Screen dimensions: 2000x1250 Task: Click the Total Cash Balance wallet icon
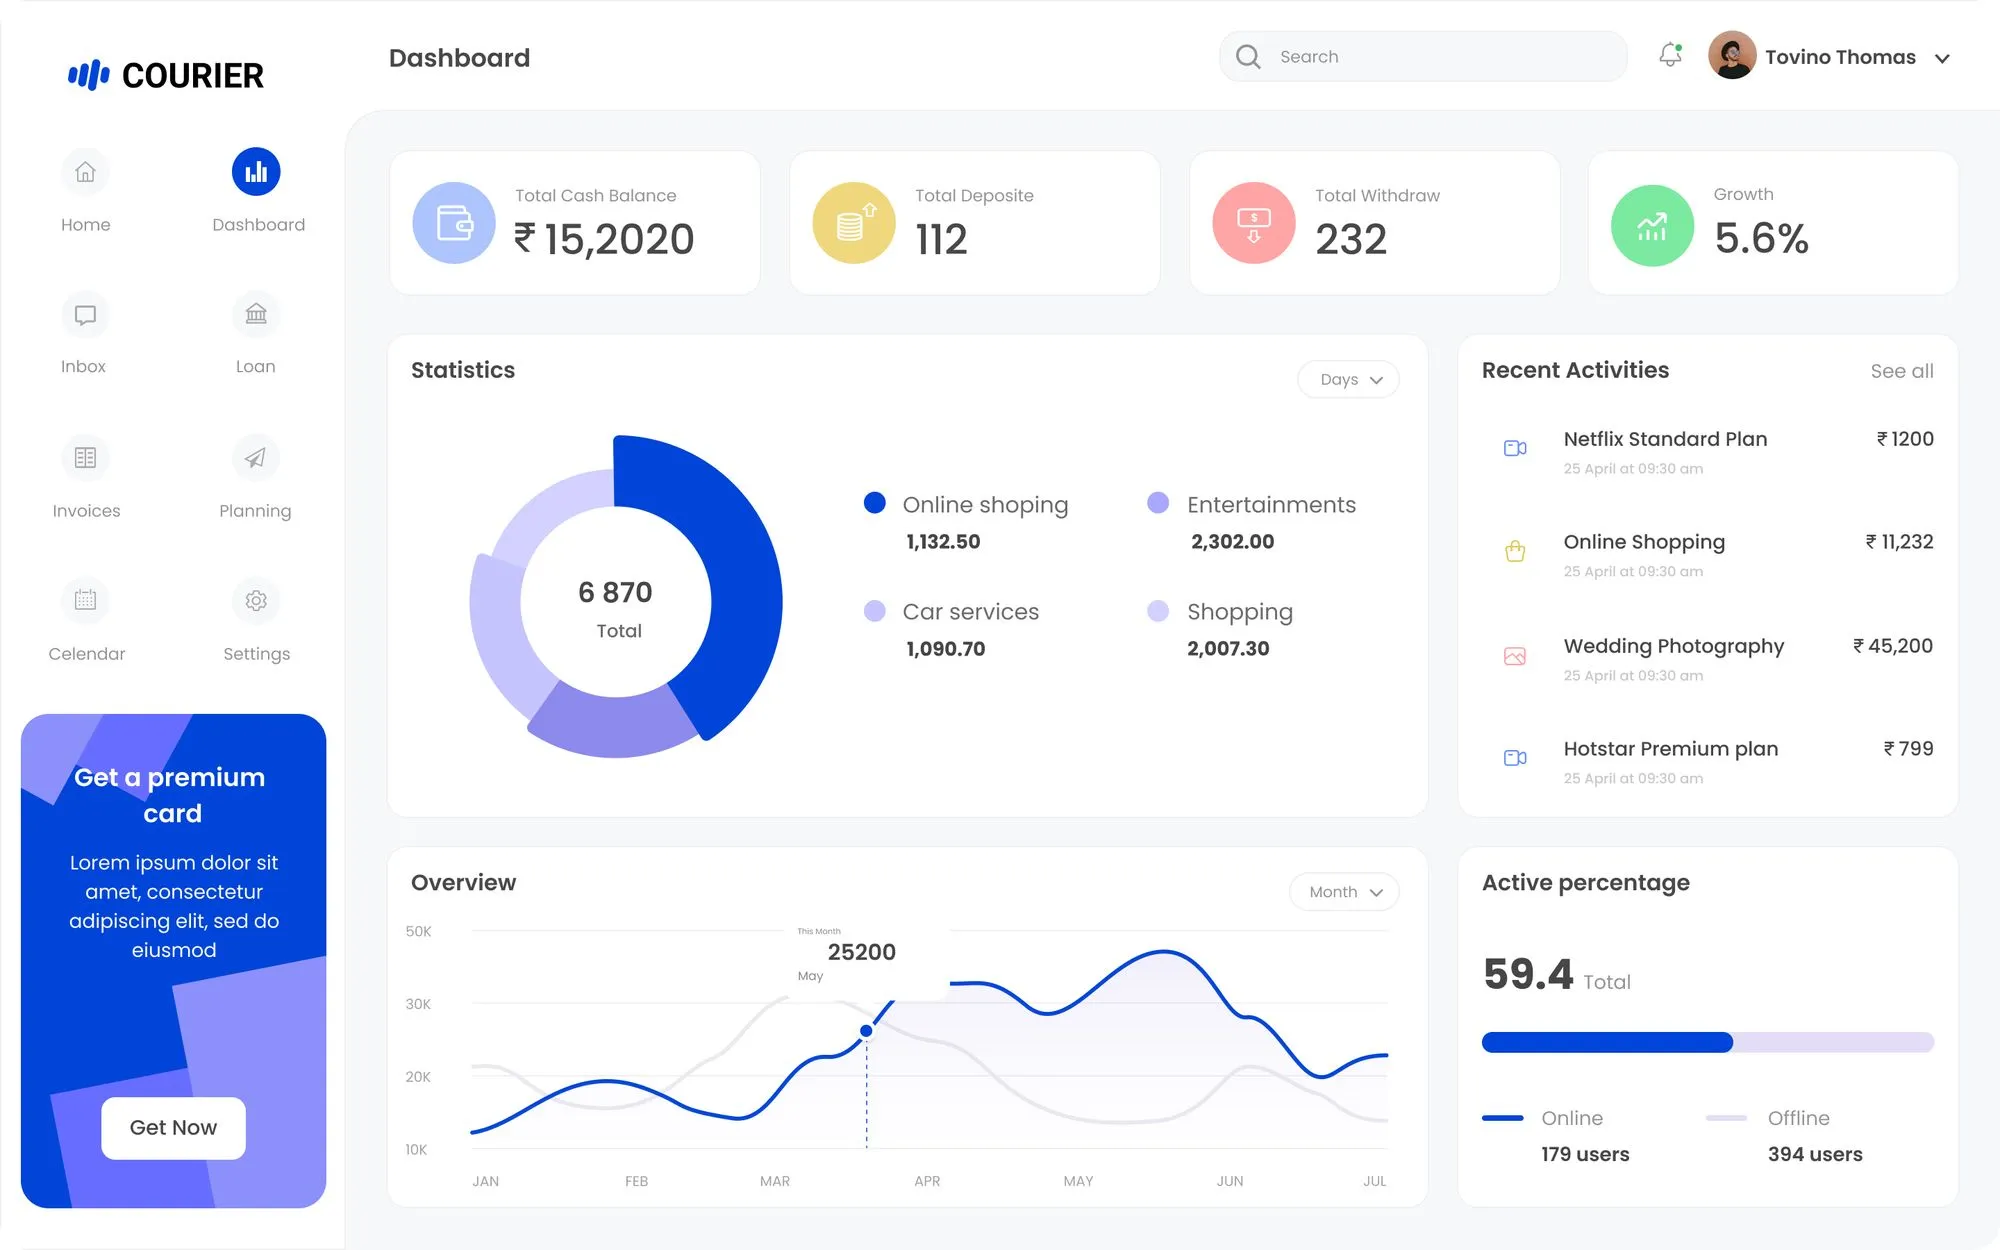click(x=454, y=223)
